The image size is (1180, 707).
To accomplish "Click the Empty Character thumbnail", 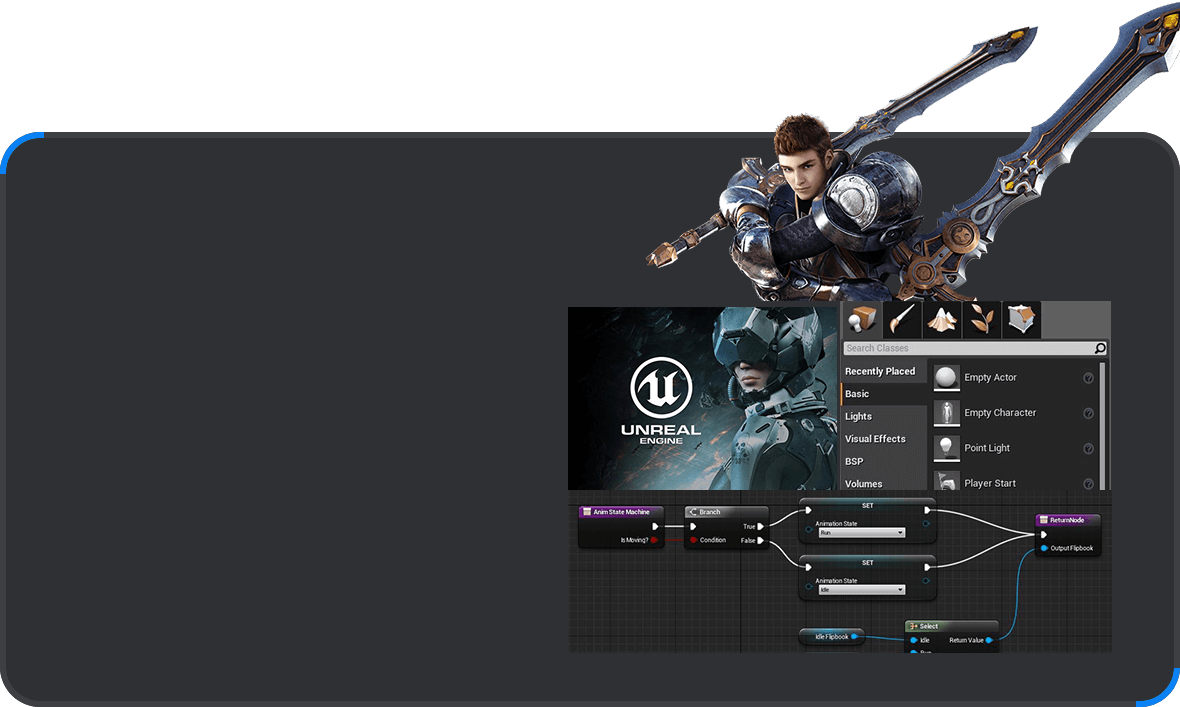I will click(946, 412).
